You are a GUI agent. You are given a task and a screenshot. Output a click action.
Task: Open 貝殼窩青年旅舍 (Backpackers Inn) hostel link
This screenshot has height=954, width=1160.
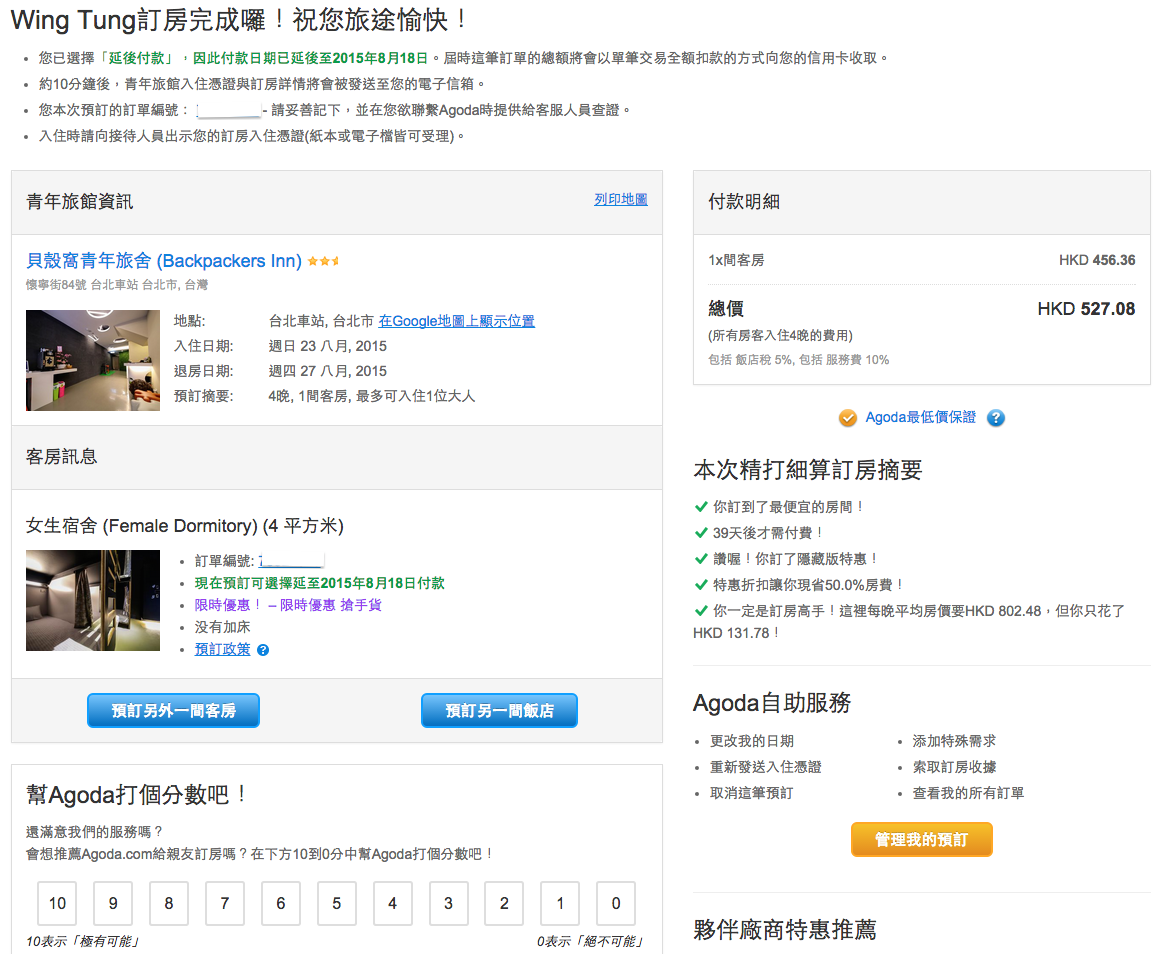[163, 260]
